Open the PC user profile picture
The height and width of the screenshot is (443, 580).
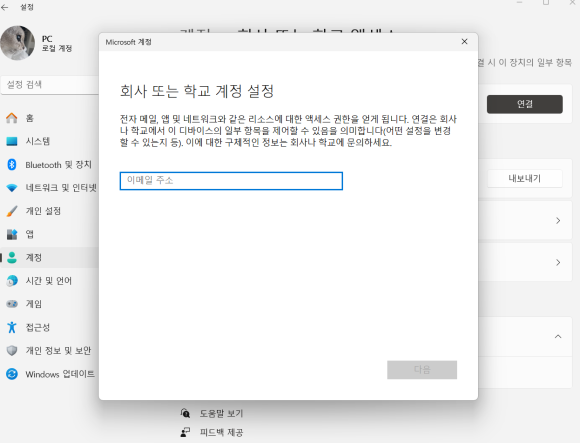coord(17,43)
